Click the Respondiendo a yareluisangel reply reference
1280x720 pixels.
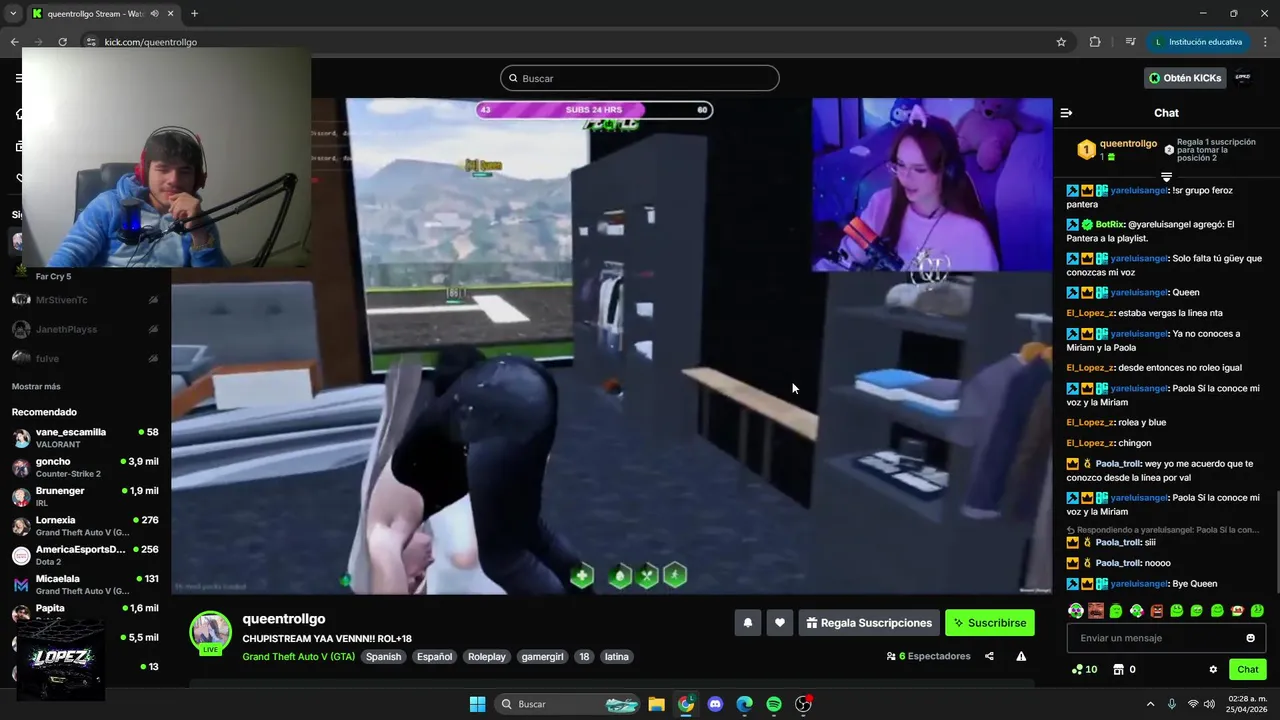click(1162, 530)
